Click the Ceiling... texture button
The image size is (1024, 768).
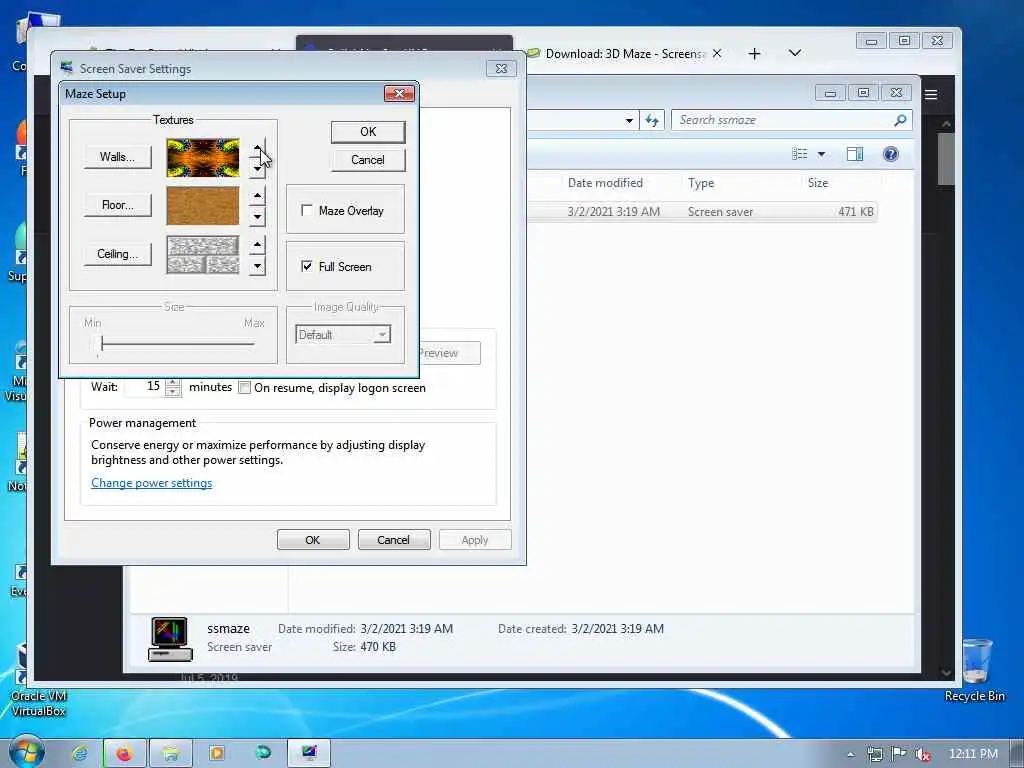[118, 254]
